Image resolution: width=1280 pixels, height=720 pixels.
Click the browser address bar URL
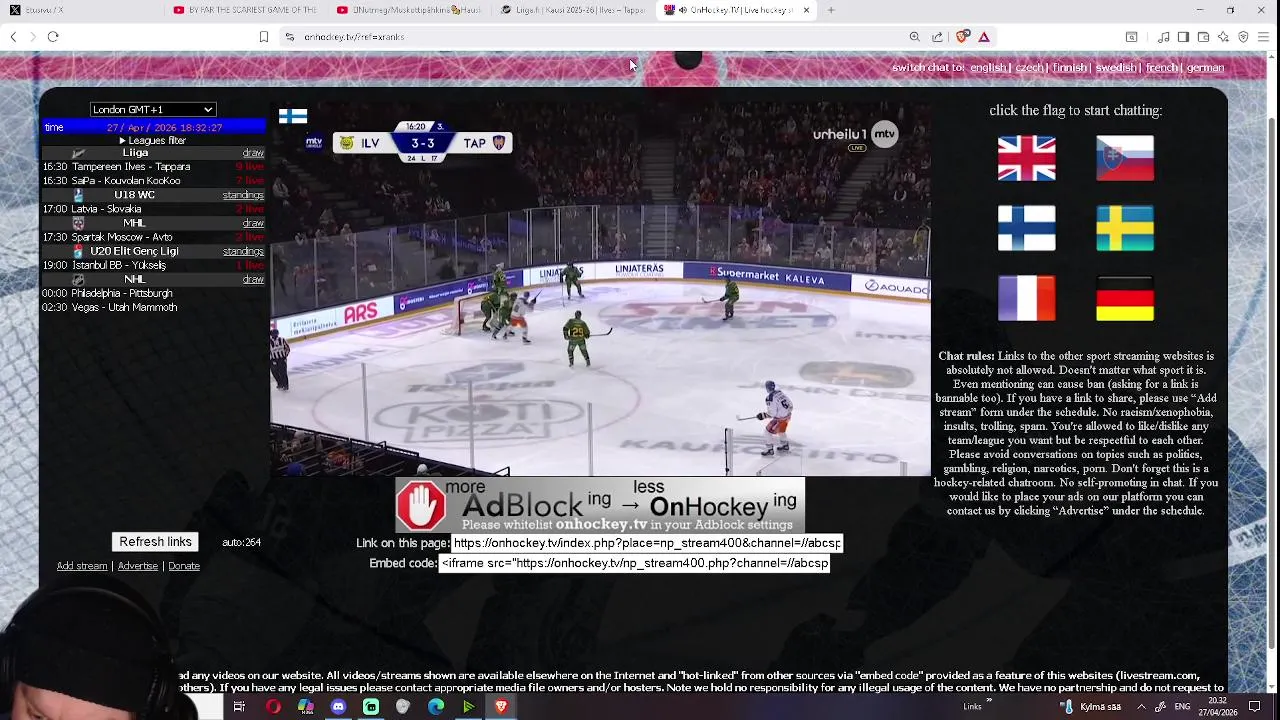(354, 37)
